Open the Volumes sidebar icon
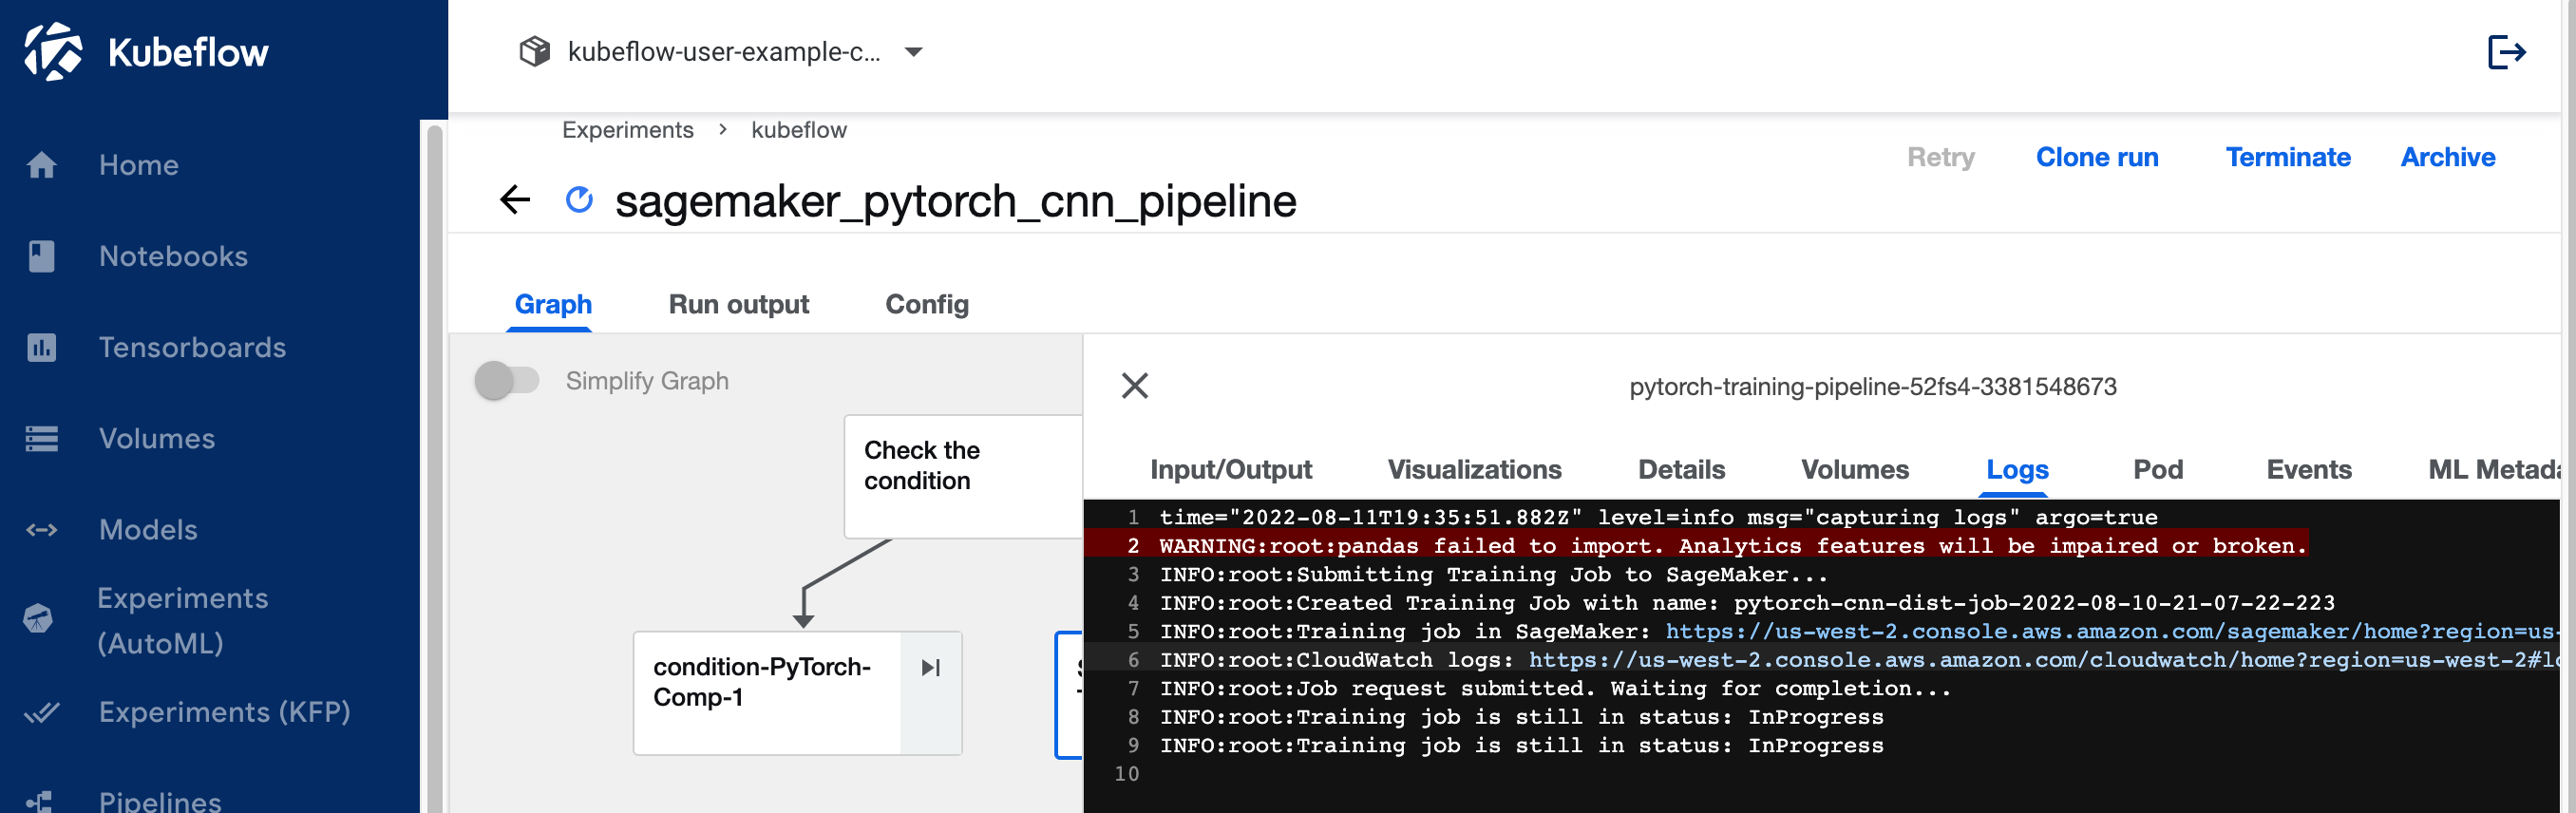 (41, 438)
